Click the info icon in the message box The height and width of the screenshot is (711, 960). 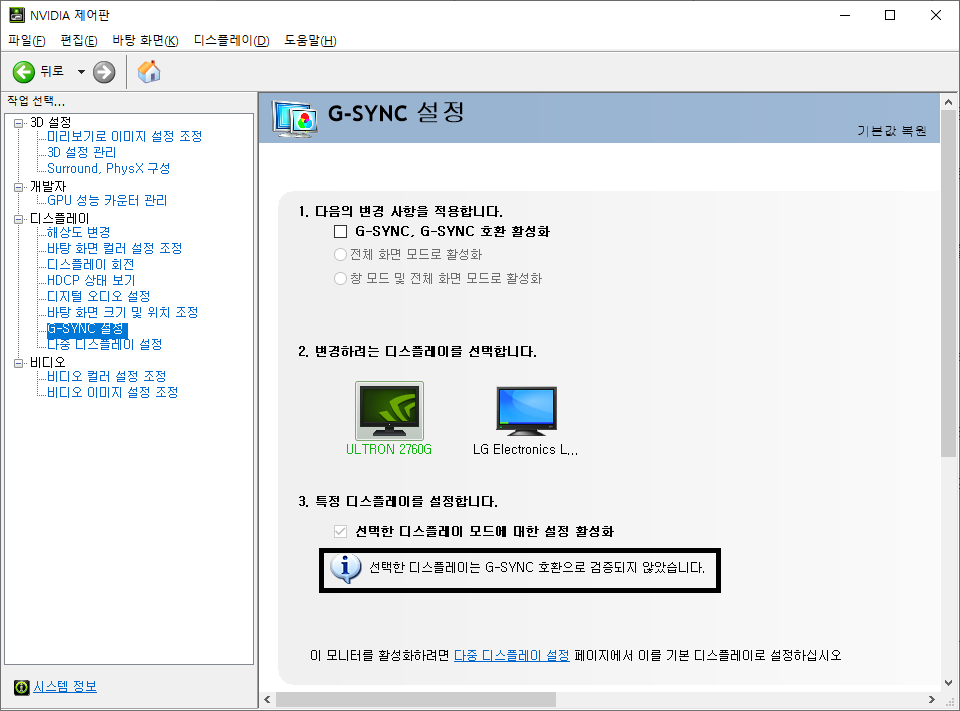click(345, 569)
